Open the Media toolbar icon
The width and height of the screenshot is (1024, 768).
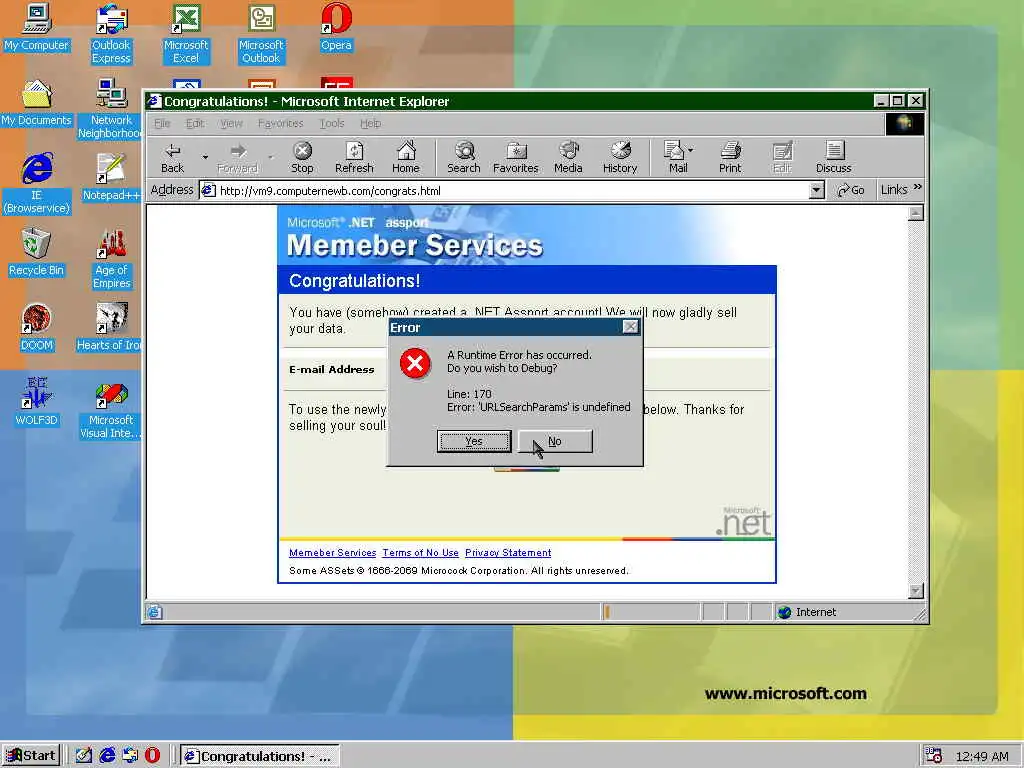point(568,157)
